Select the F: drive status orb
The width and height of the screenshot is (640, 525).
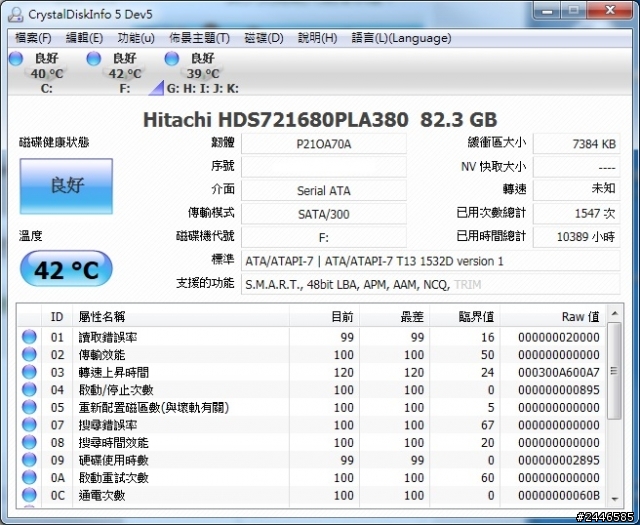(x=94, y=60)
